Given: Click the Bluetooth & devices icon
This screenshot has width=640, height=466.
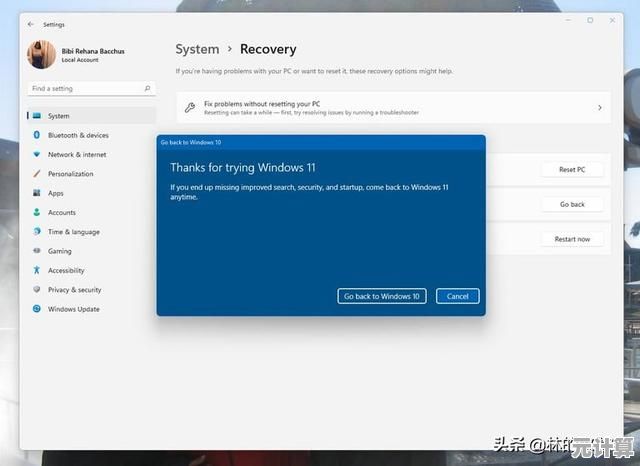Looking at the screenshot, I should 37,135.
